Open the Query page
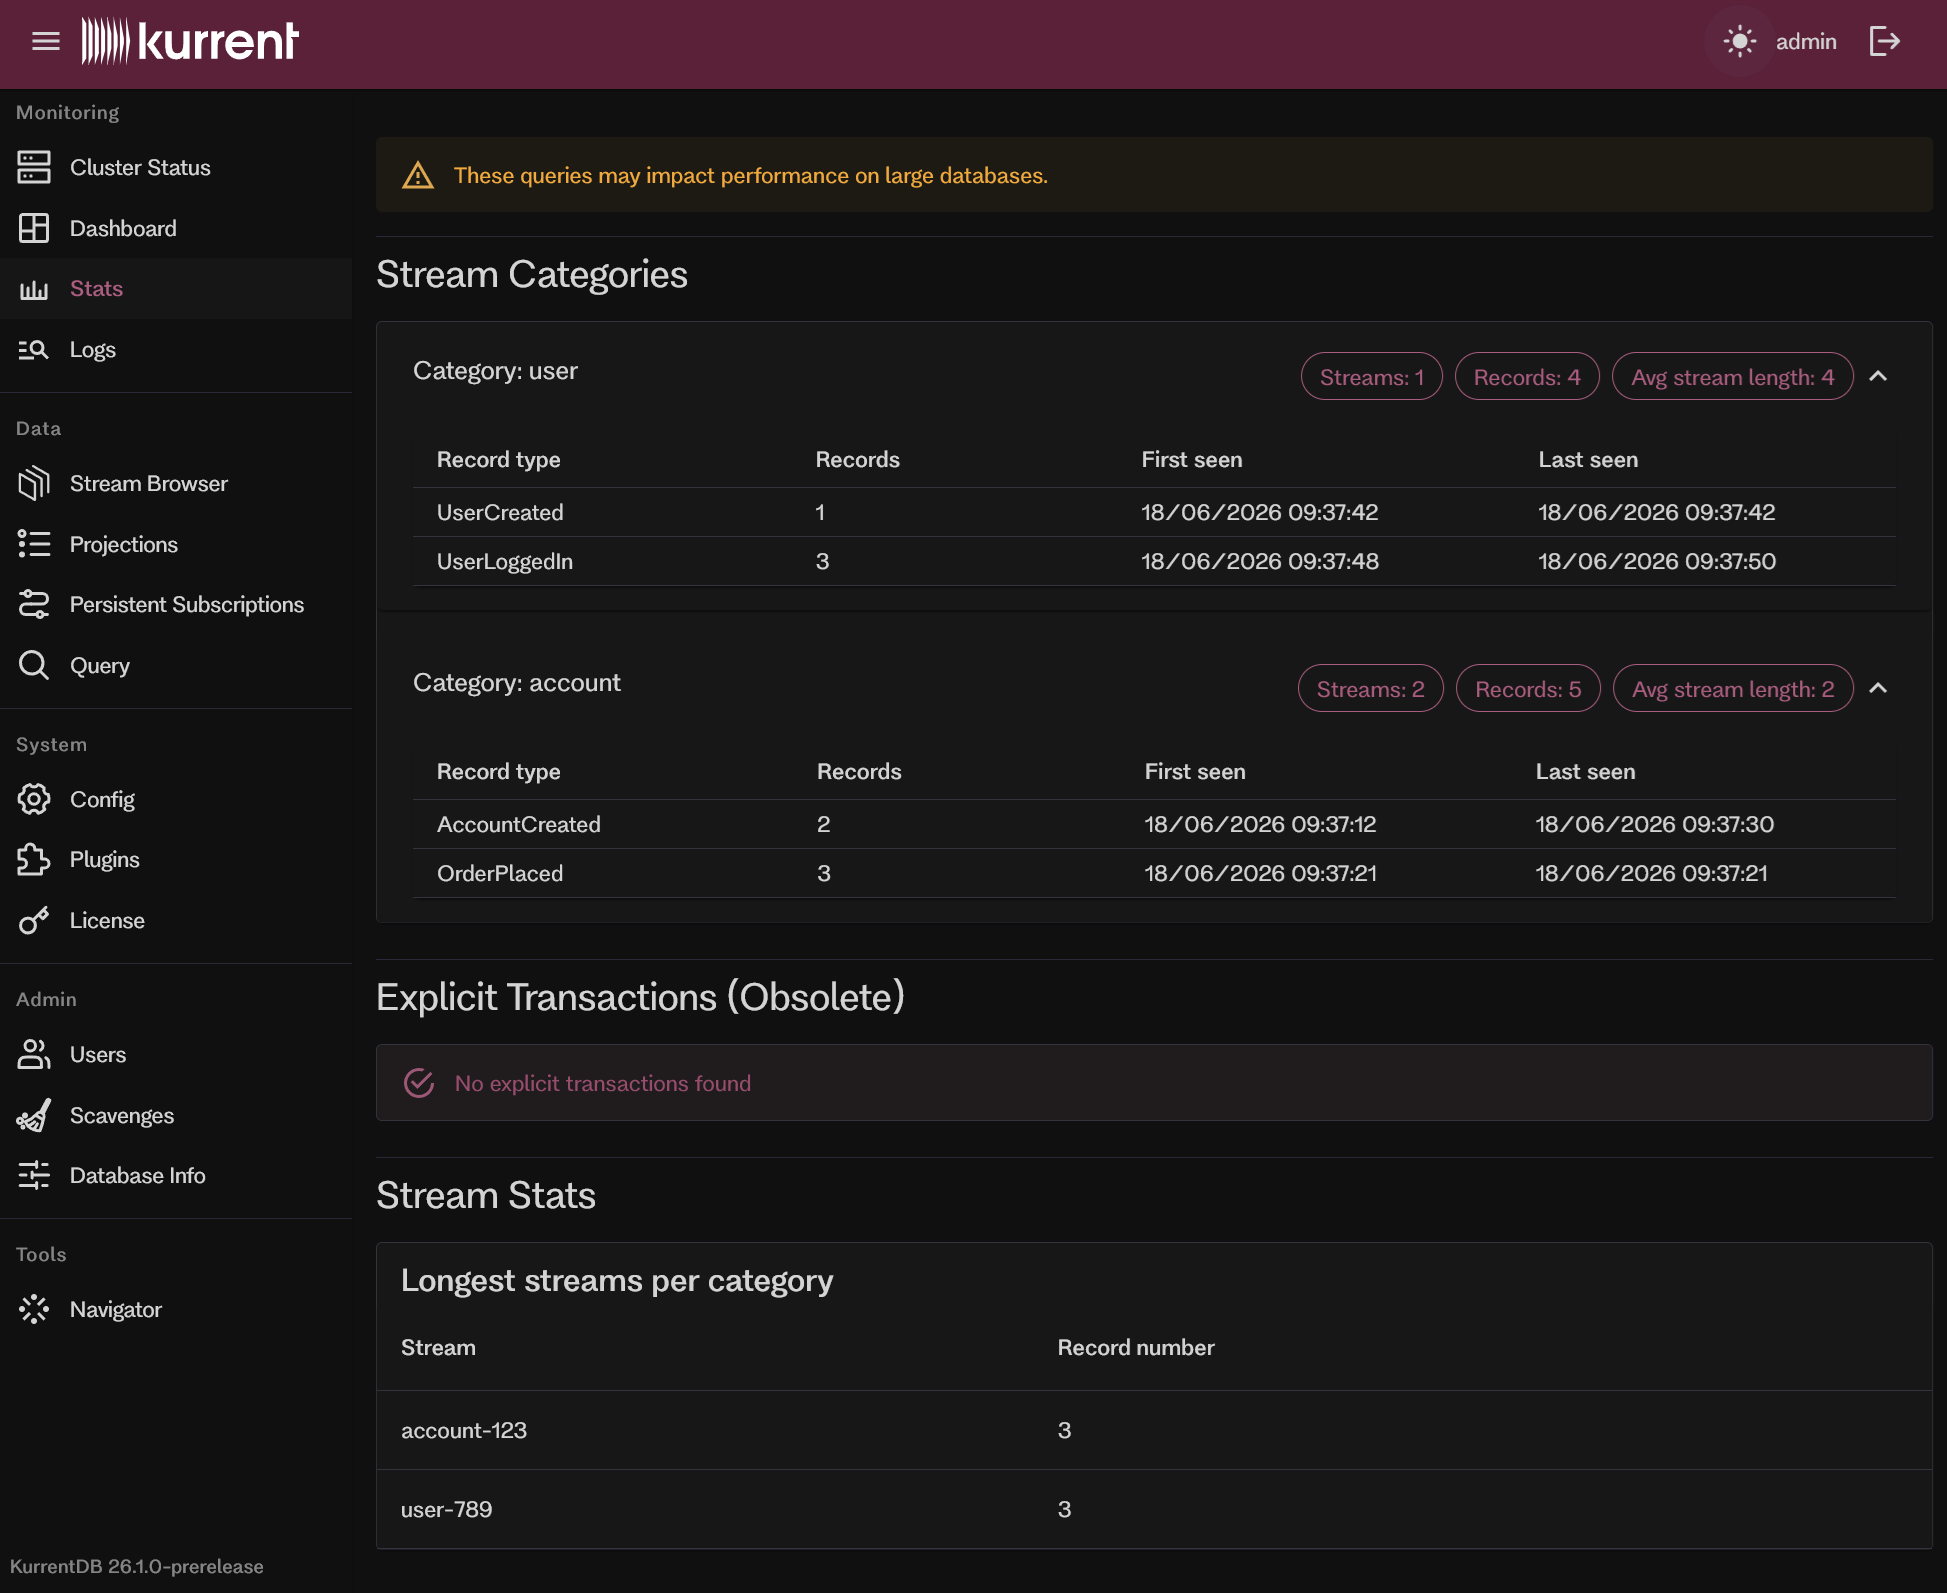This screenshot has height=1593, width=1947. pos(176,665)
